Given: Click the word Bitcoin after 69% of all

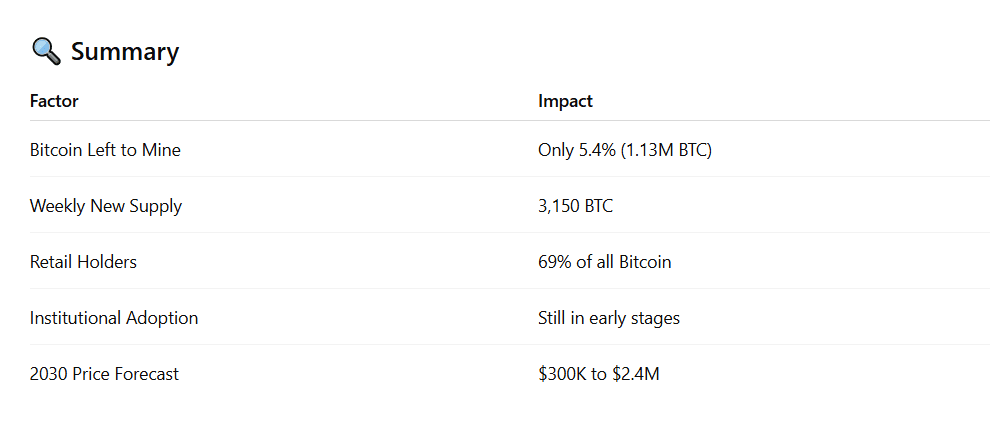Looking at the screenshot, I should point(645,262).
